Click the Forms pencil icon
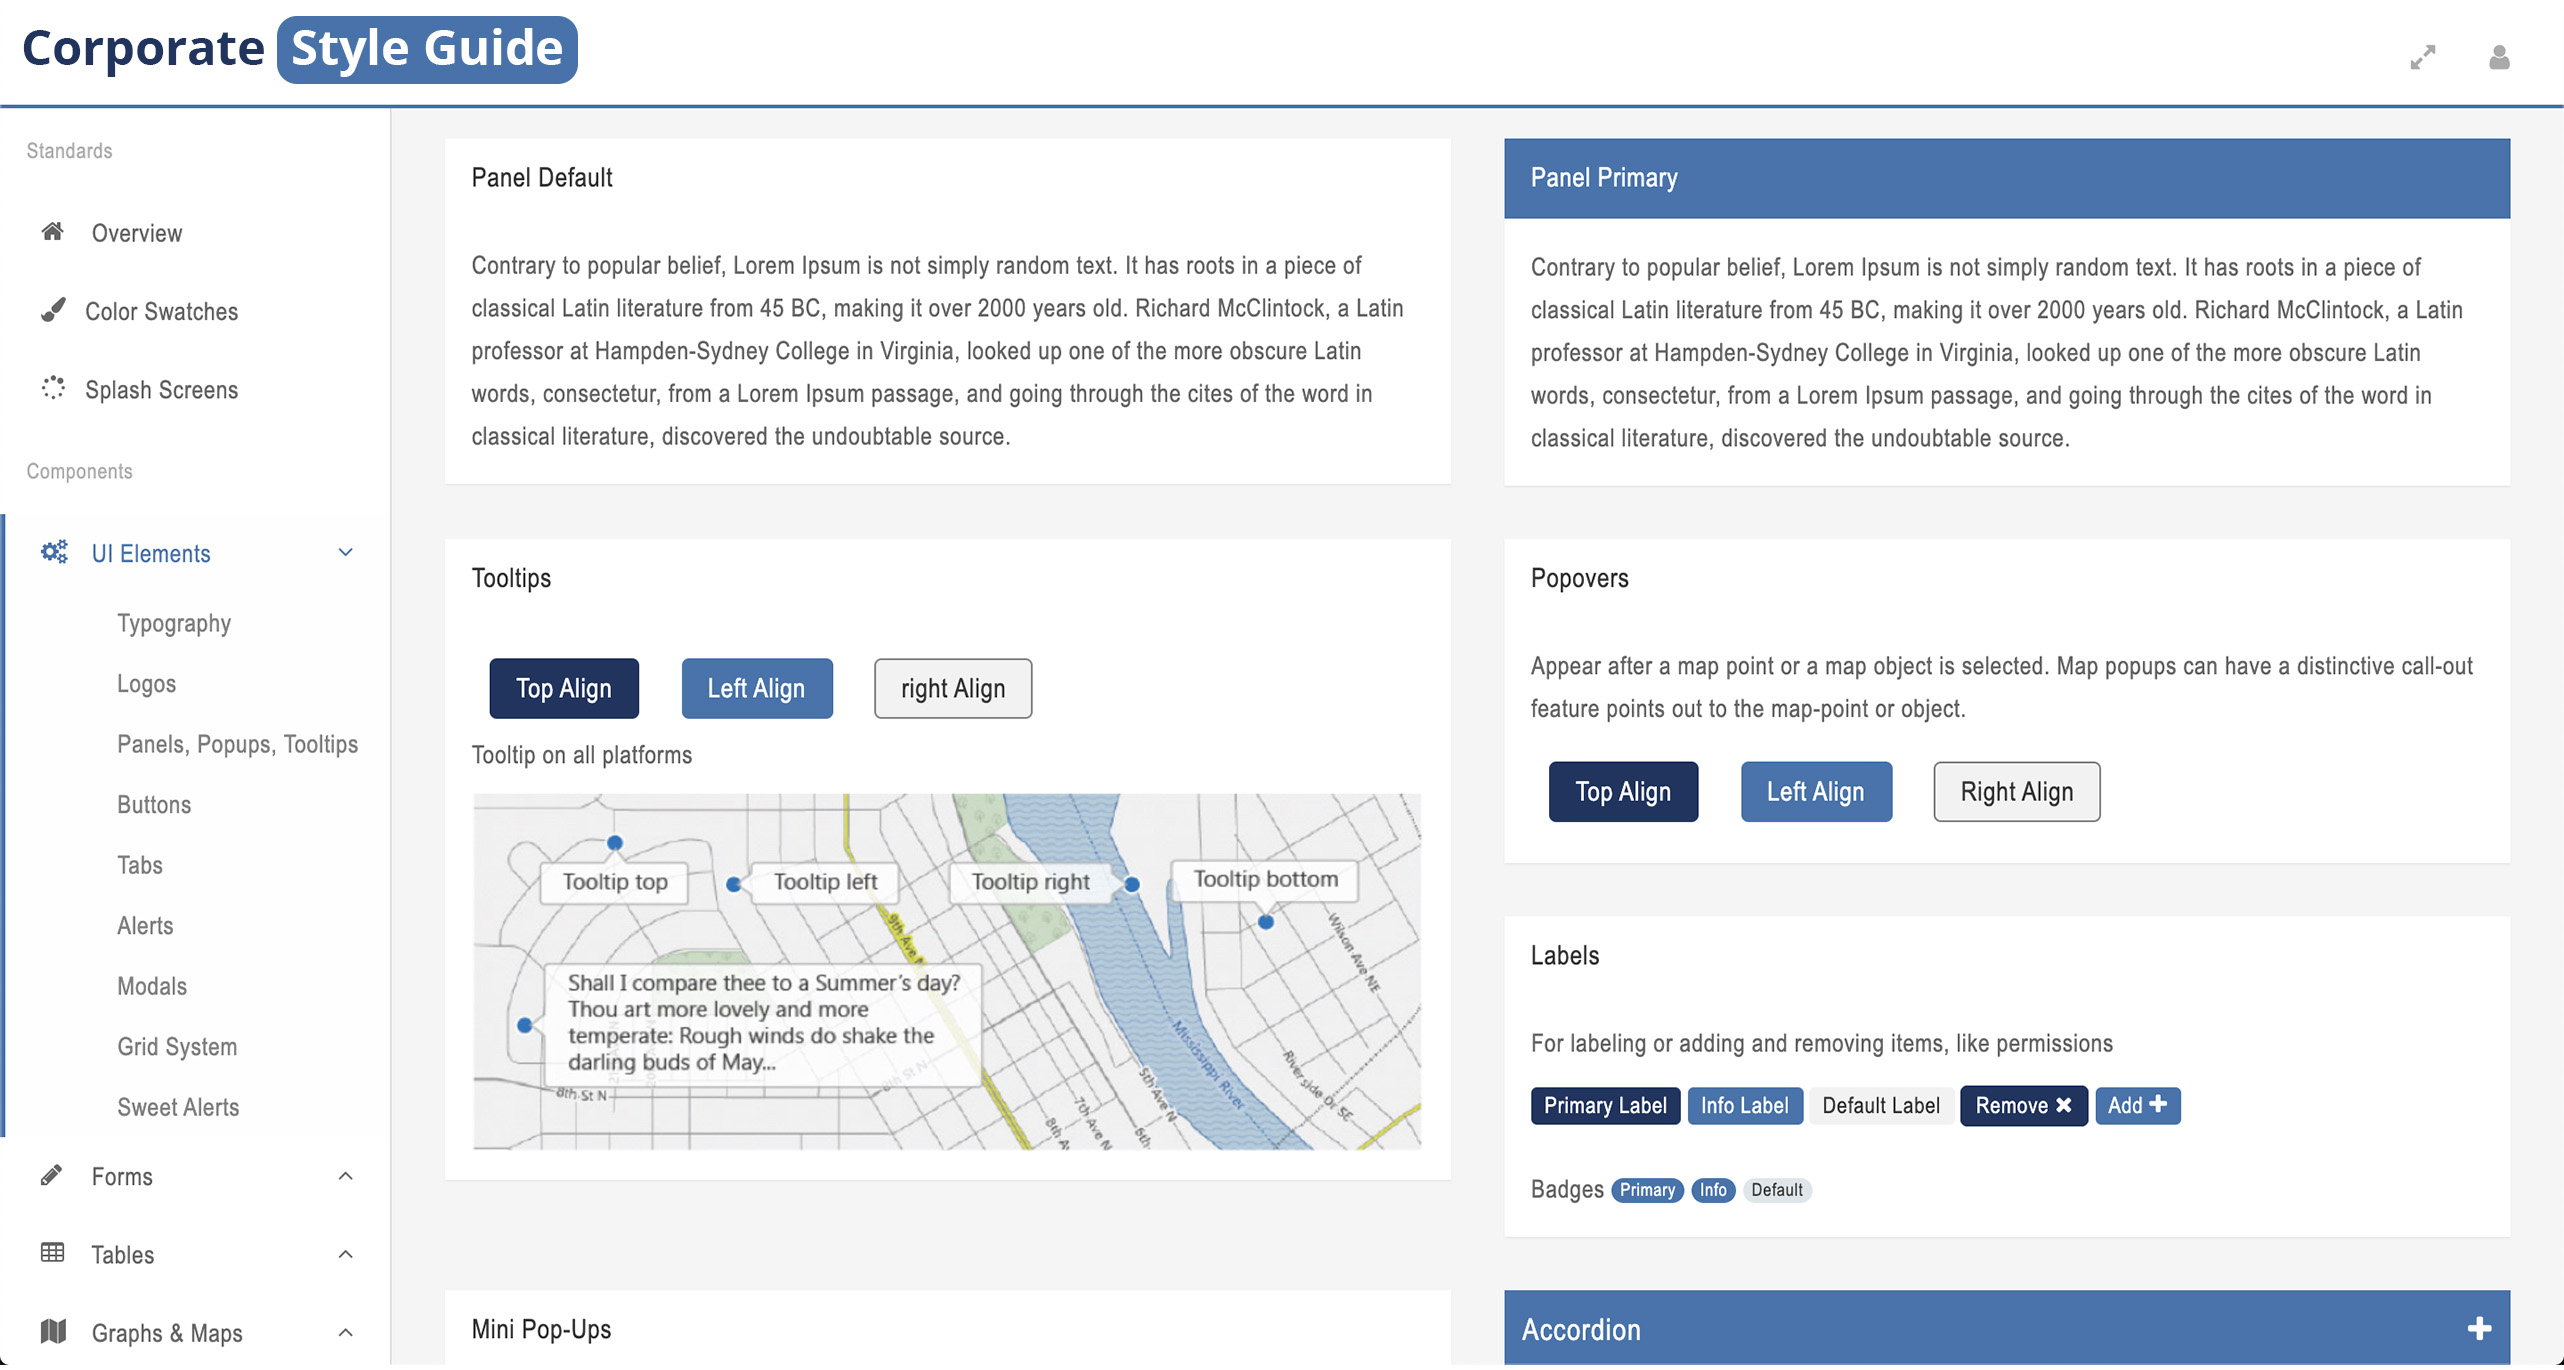 pos(52,1176)
